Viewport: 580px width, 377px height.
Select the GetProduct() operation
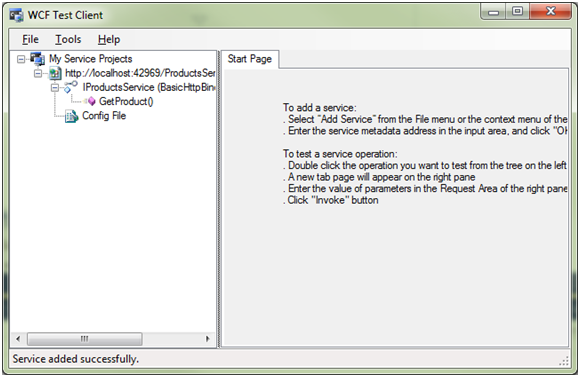126,101
